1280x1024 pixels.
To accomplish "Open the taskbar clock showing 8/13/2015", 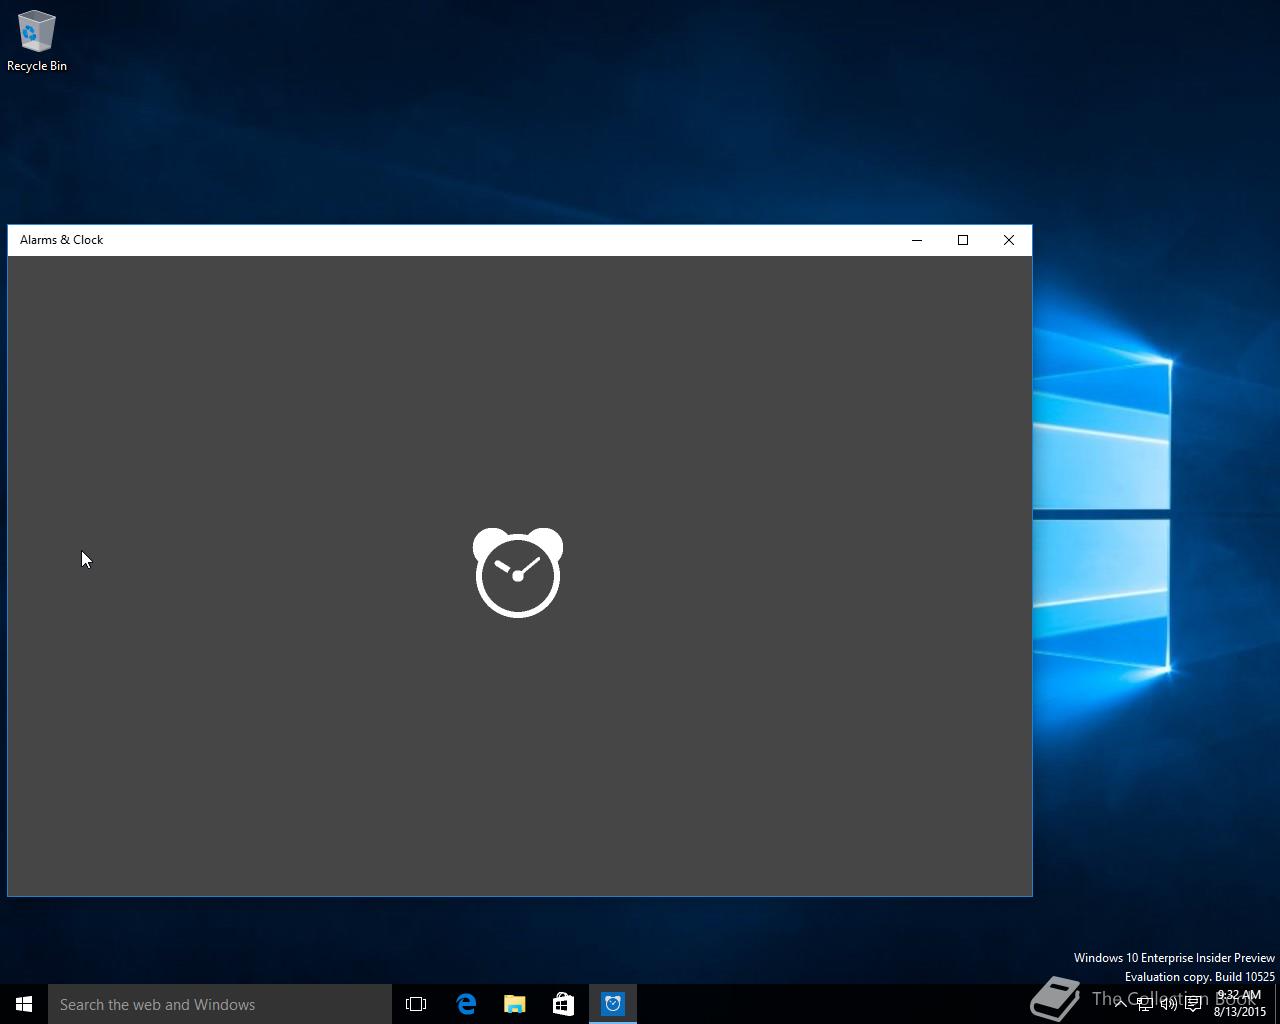I will click(x=1240, y=1004).
